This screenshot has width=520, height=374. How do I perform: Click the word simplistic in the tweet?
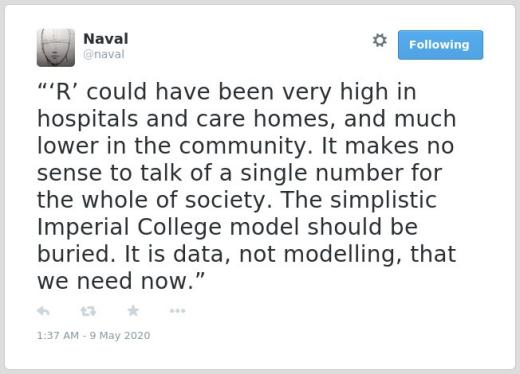coord(383,200)
